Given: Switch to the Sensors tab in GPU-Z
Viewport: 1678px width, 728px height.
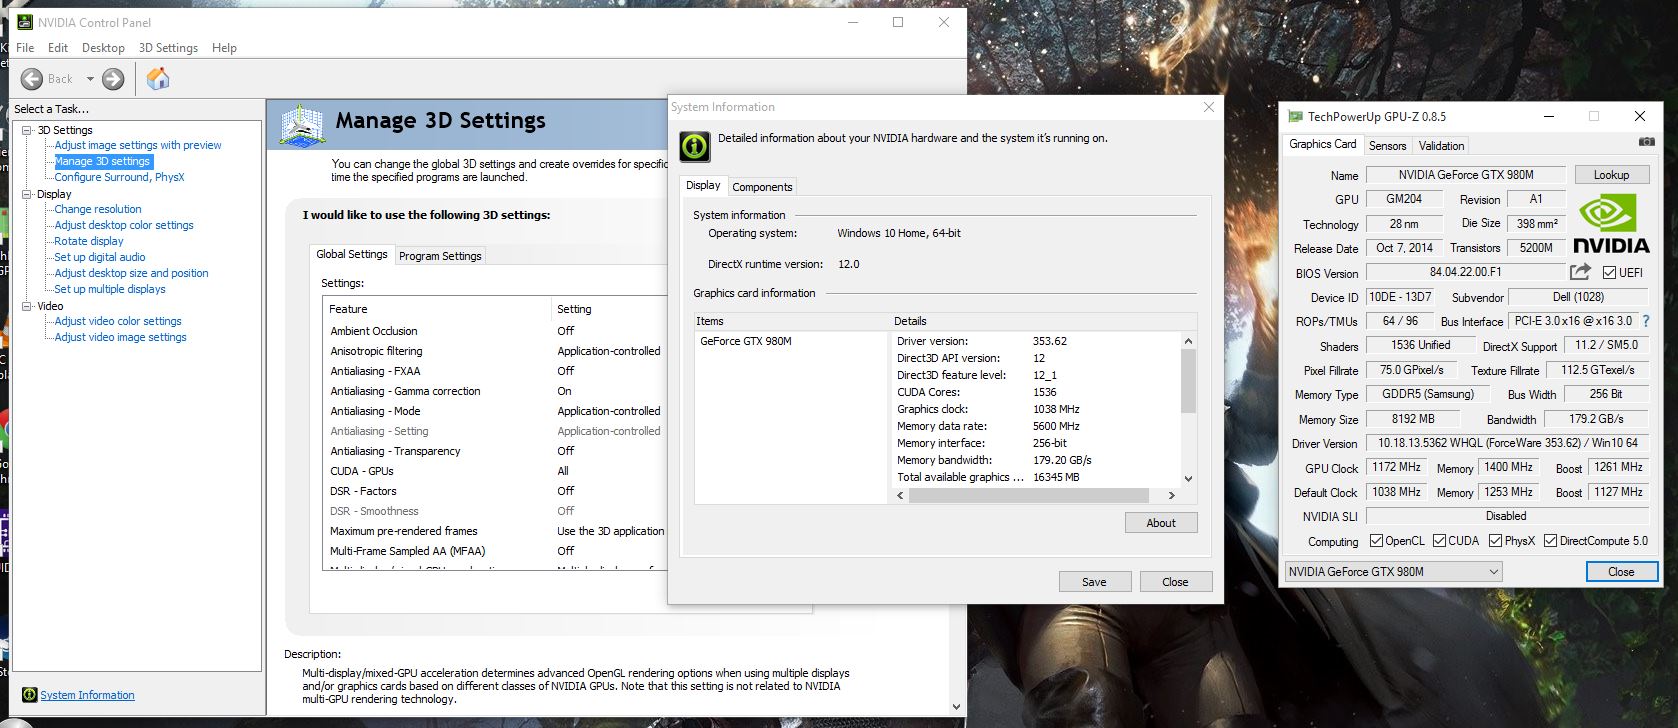Looking at the screenshot, I should point(1387,146).
